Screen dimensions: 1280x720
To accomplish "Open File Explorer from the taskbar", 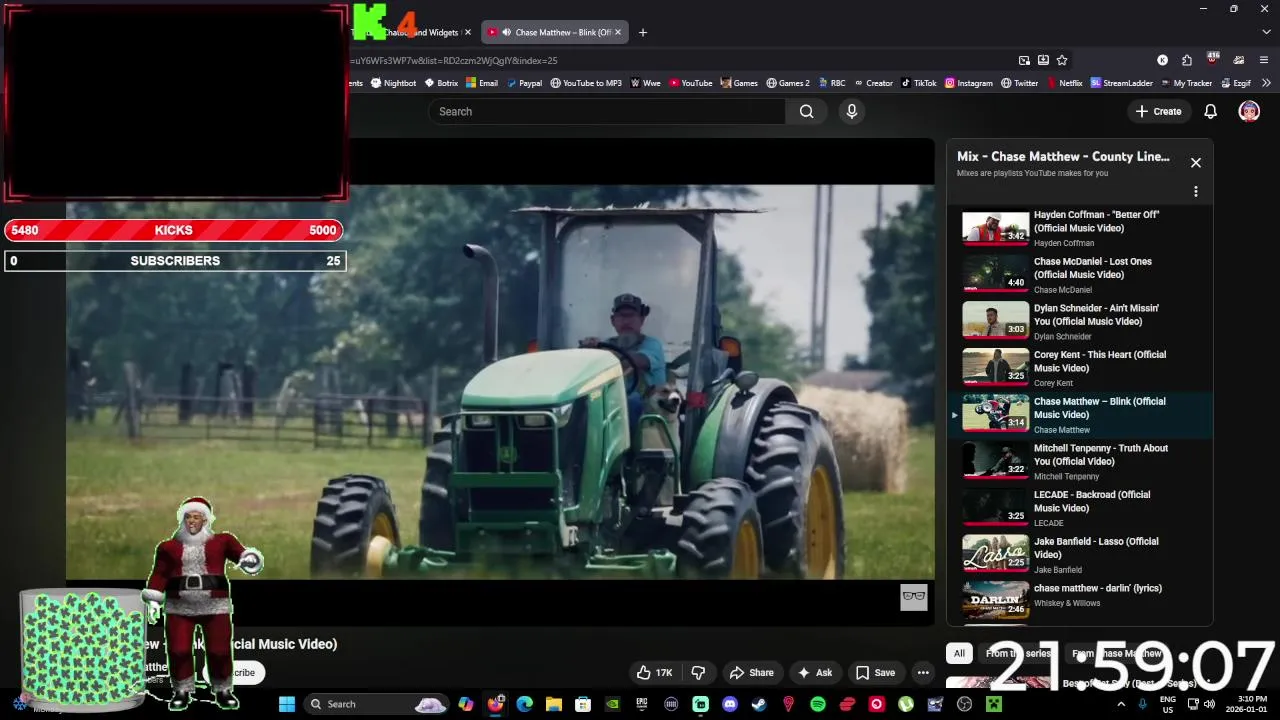I will [x=553, y=704].
